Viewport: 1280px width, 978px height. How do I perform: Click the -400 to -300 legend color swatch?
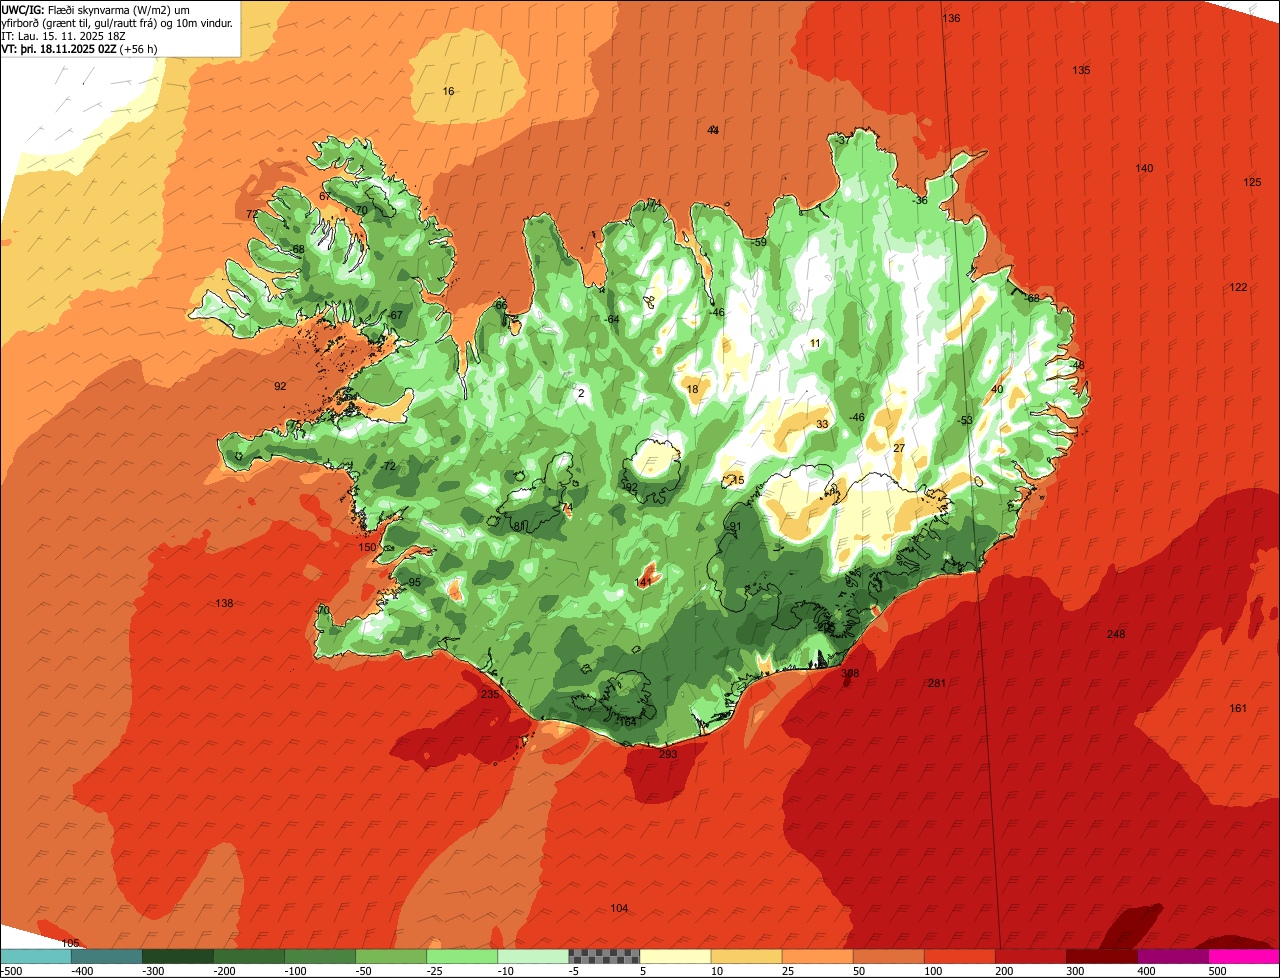(107, 956)
